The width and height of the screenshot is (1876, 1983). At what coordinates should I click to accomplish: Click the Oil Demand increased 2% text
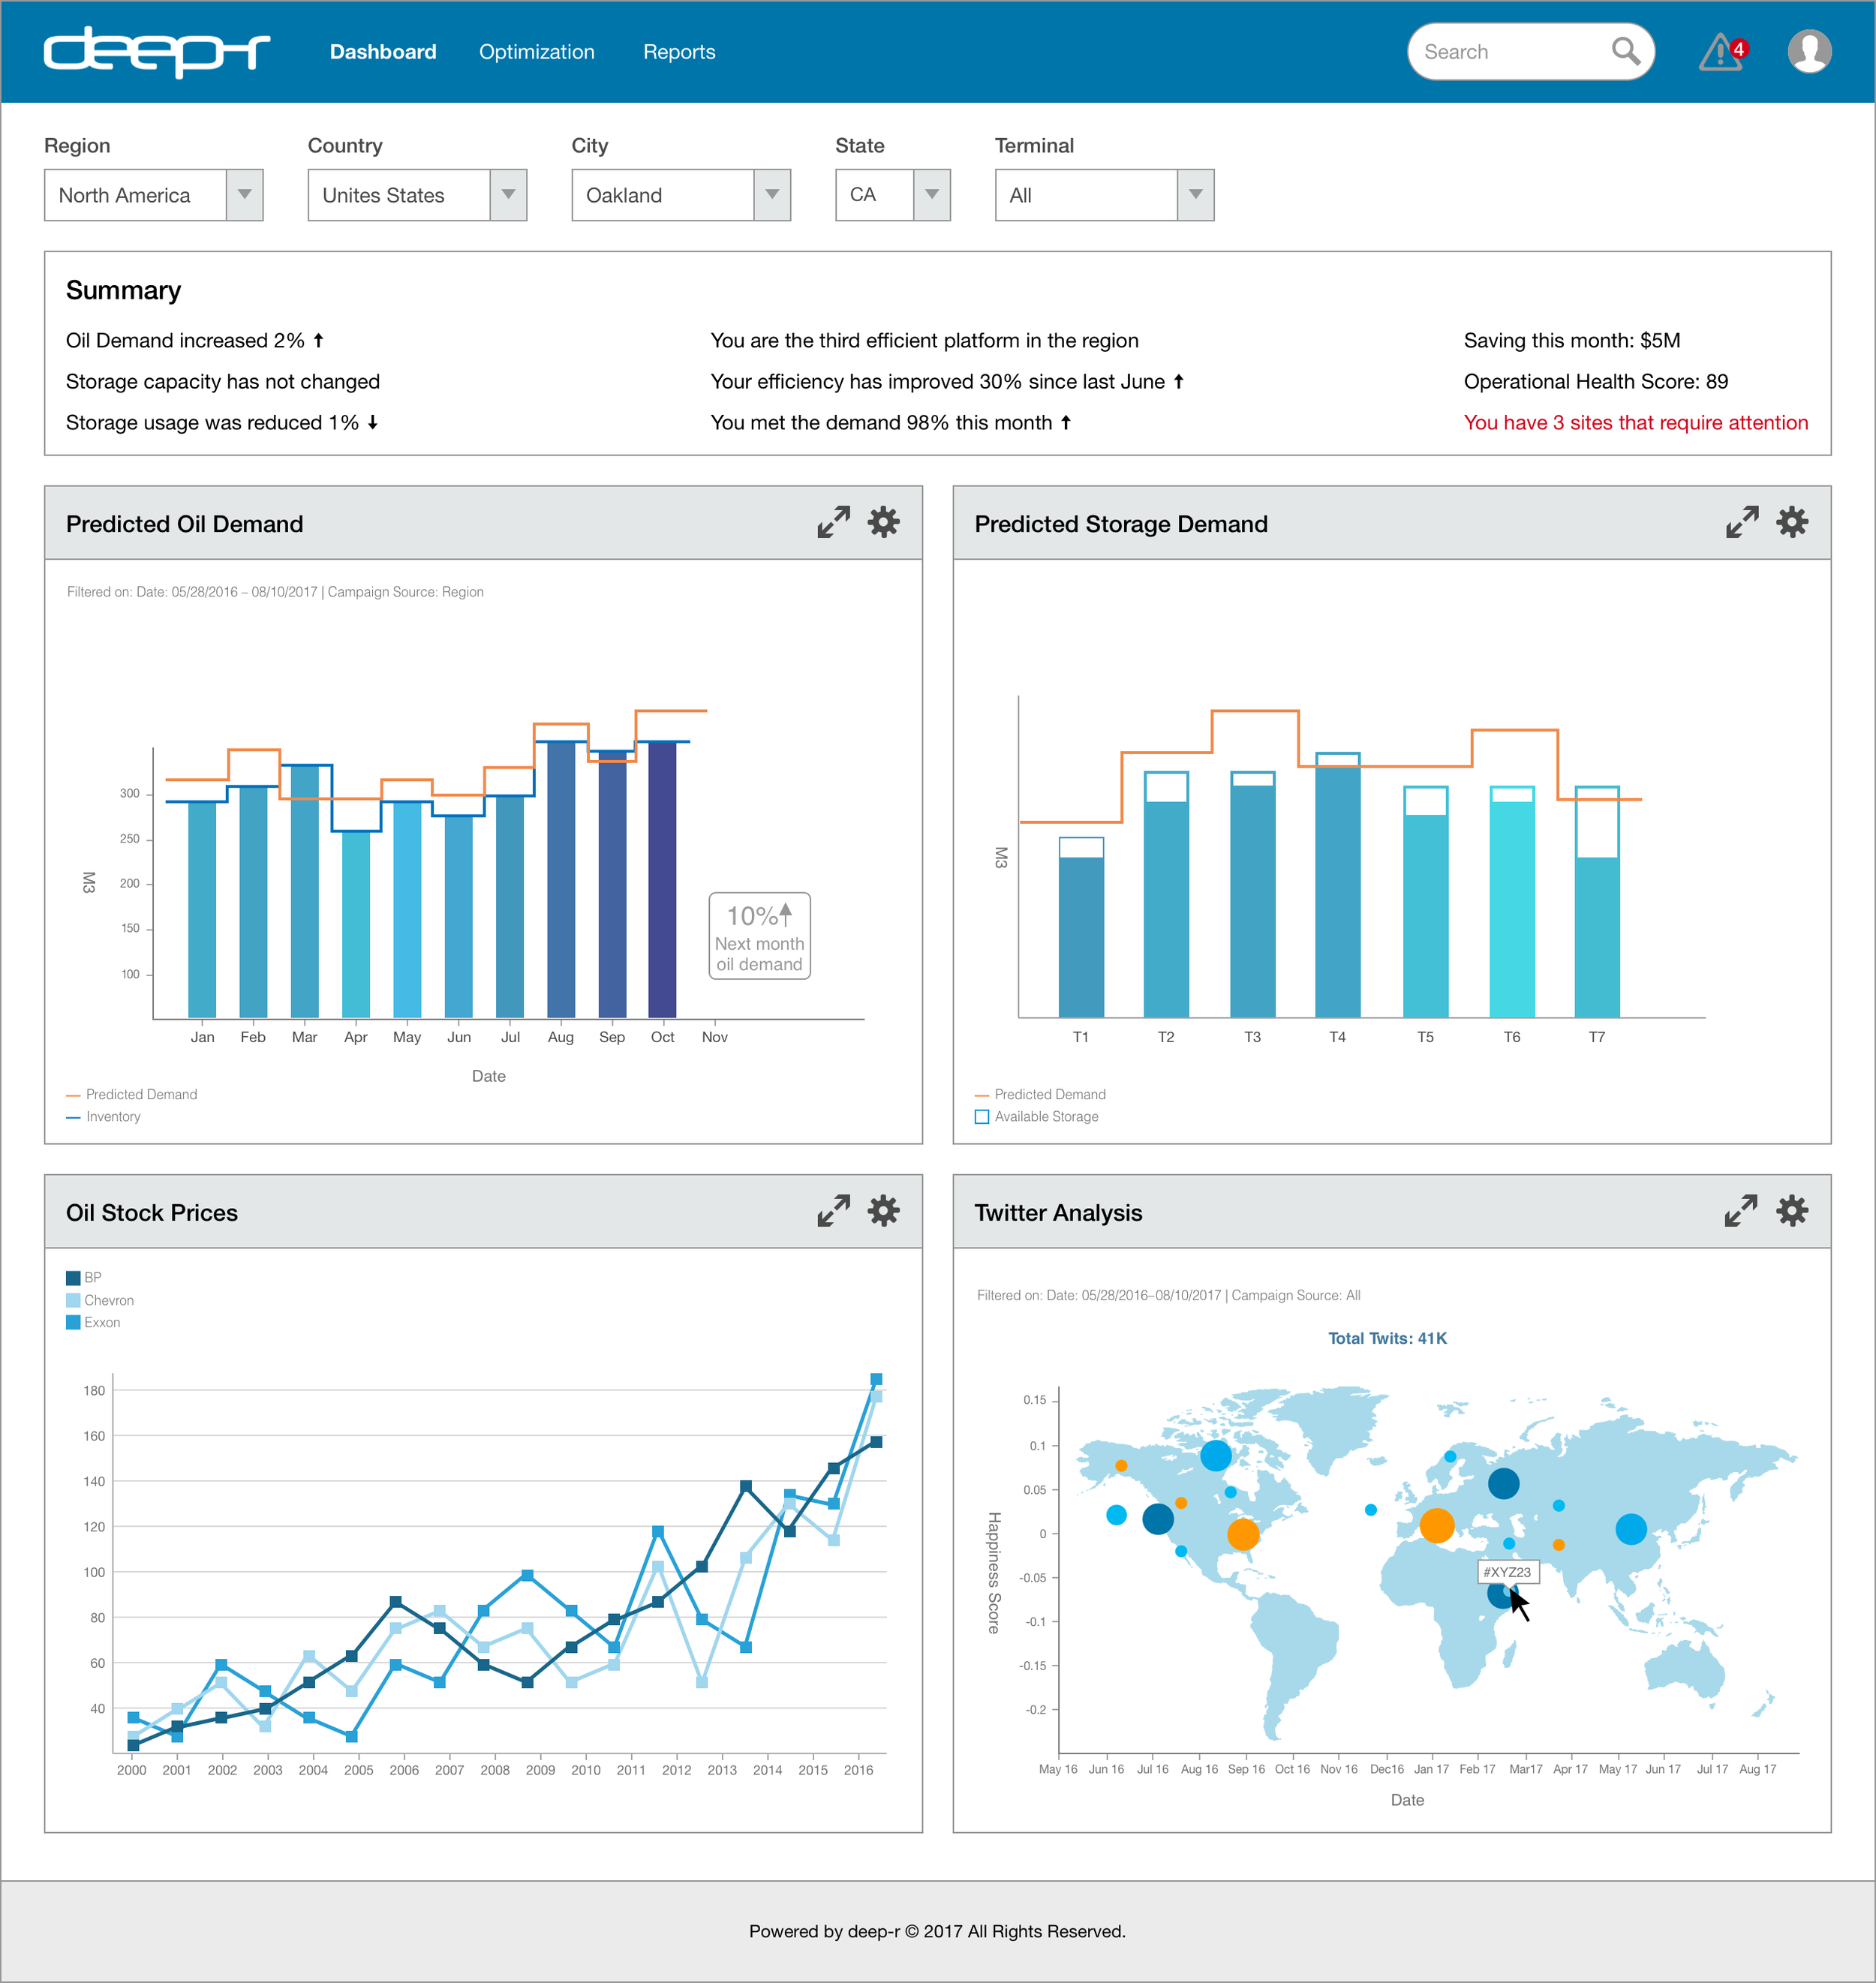click(x=185, y=341)
